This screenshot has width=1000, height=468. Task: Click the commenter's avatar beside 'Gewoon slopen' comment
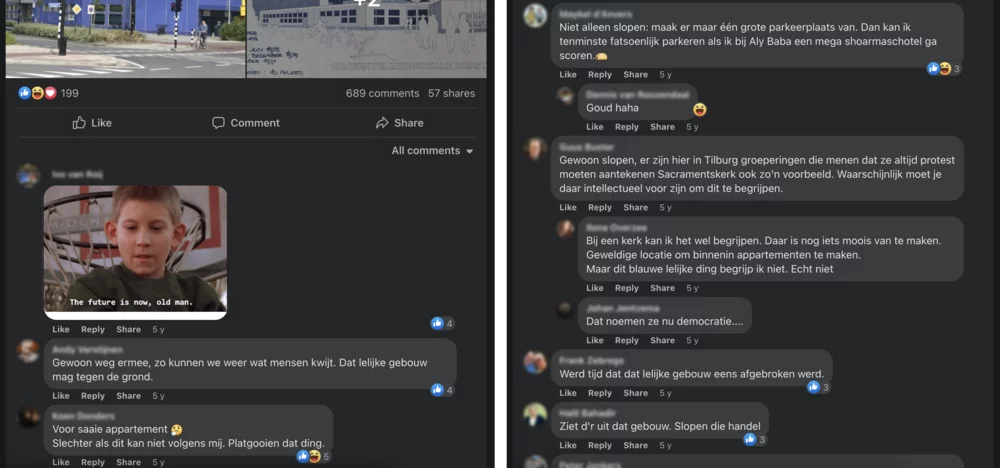(534, 149)
